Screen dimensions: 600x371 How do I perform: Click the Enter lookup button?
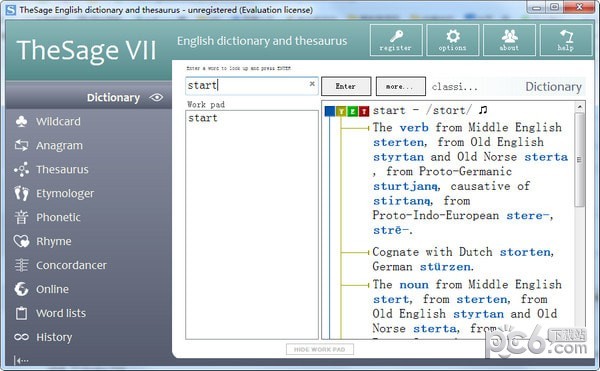coord(346,86)
